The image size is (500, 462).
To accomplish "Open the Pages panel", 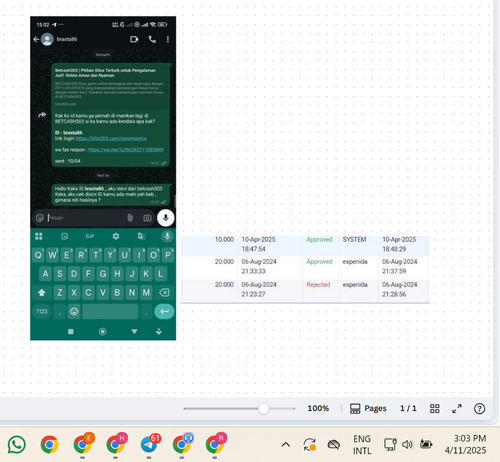I will pos(368,408).
